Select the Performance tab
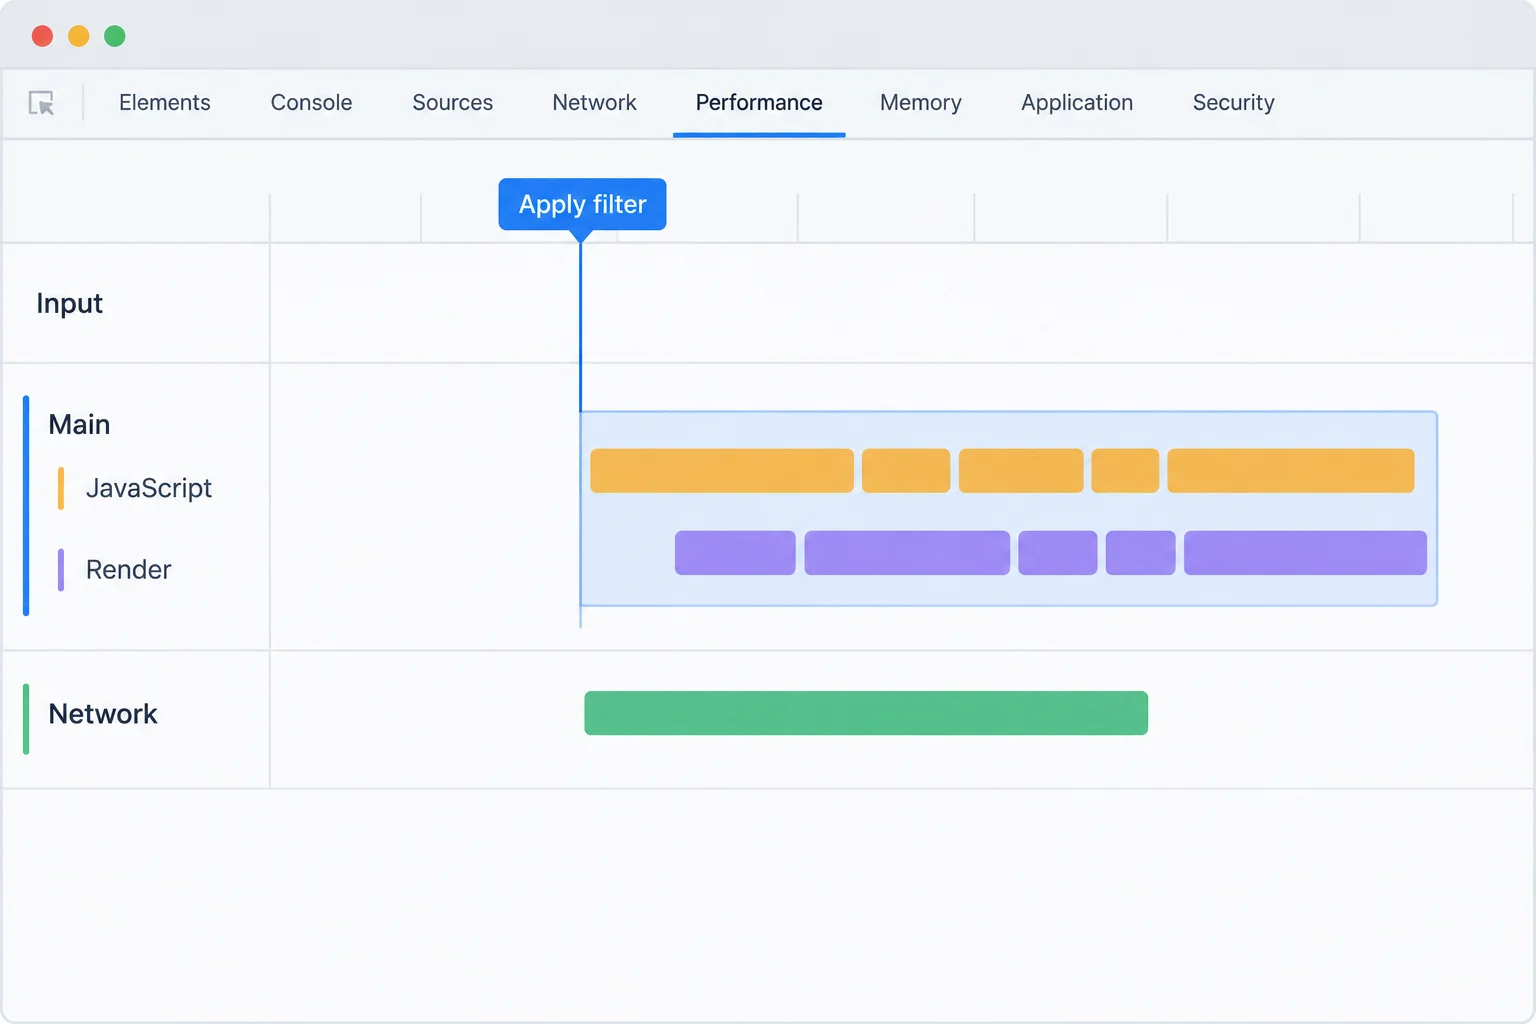This screenshot has width=1536, height=1024. [759, 103]
